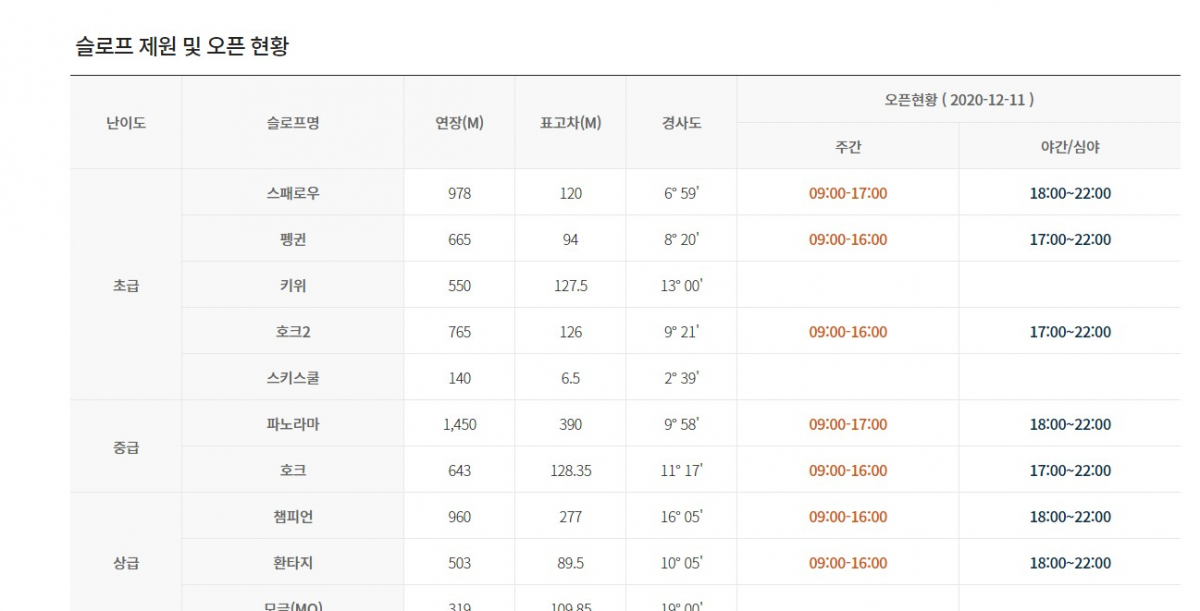
Task: Click the 표고차(M) column header
Action: (570, 123)
